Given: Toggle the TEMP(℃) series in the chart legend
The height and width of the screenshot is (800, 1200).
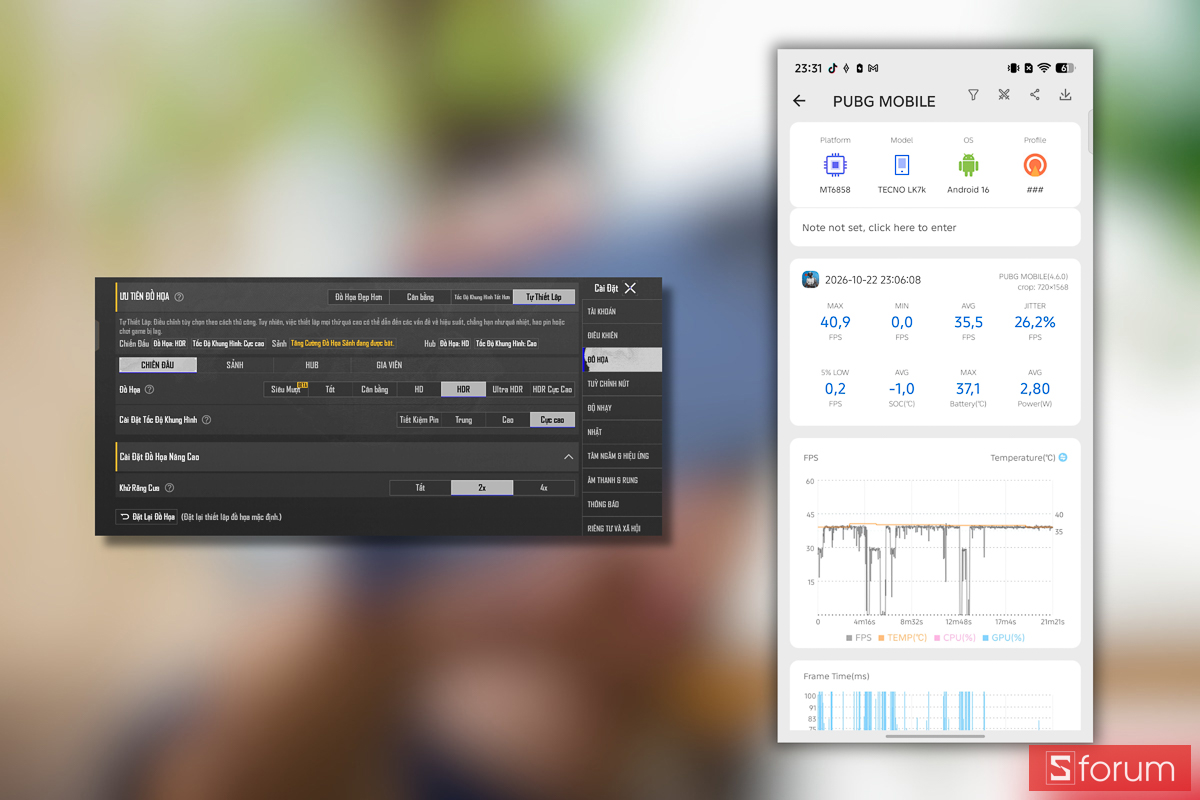Looking at the screenshot, I should pyautogui.click(x=904, y=637).
